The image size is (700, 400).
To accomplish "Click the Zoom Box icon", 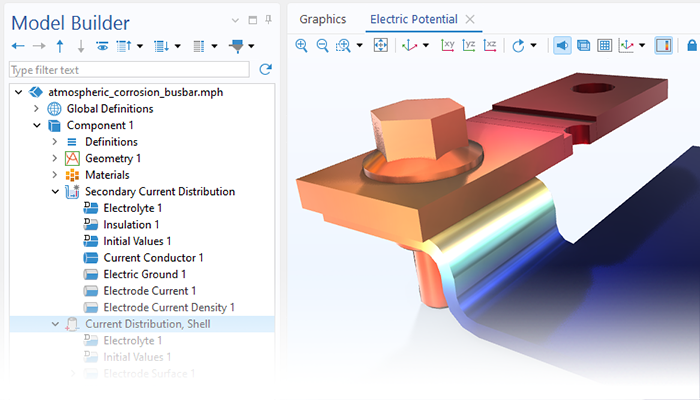I will 343,45.
